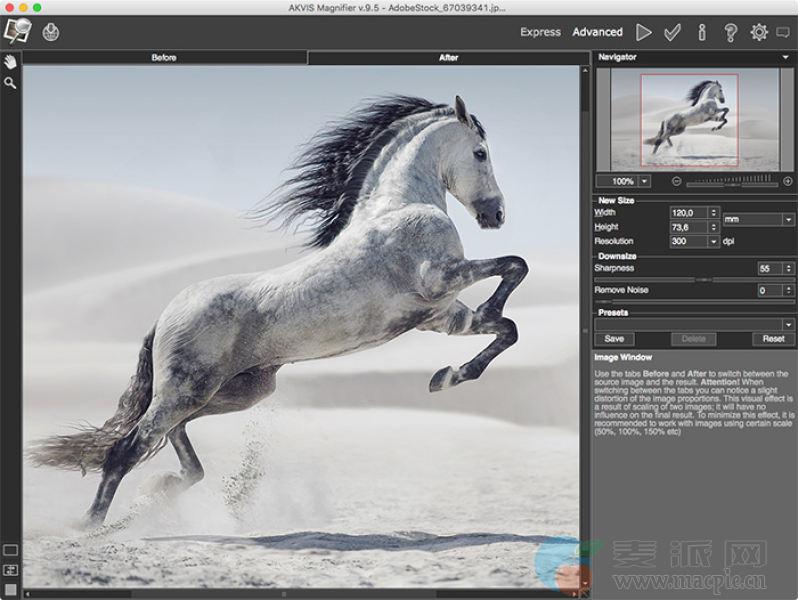The height and width of the screenshot is (600, 798).
Task: Open help with the question mark icon
Action: [x=730, y=32]
